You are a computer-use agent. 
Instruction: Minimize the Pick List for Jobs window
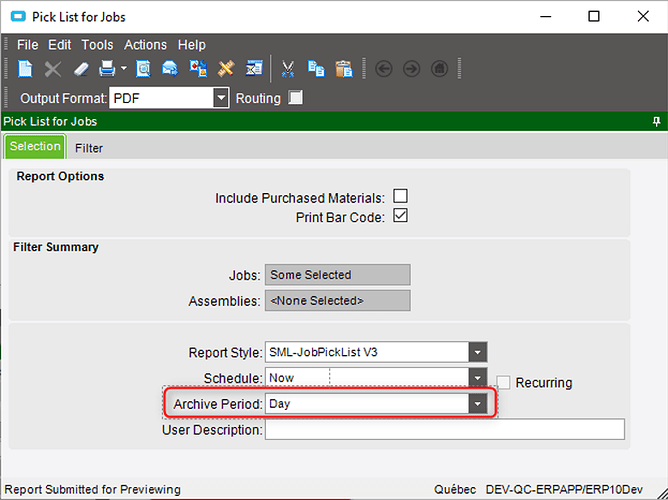(x=545, y=17)
